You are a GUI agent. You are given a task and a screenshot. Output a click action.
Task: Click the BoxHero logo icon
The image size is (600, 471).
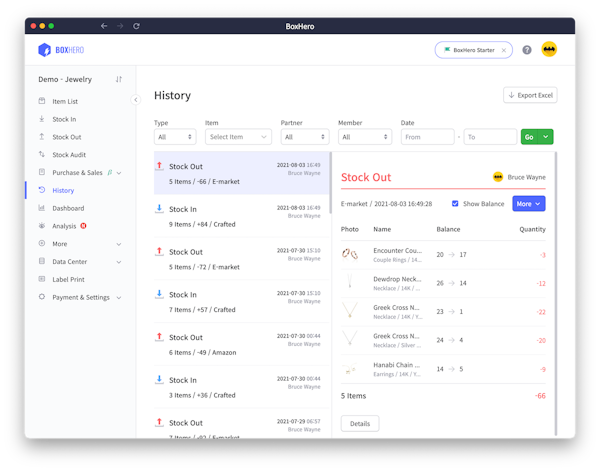pyautogui.click(x=44, y=50)
